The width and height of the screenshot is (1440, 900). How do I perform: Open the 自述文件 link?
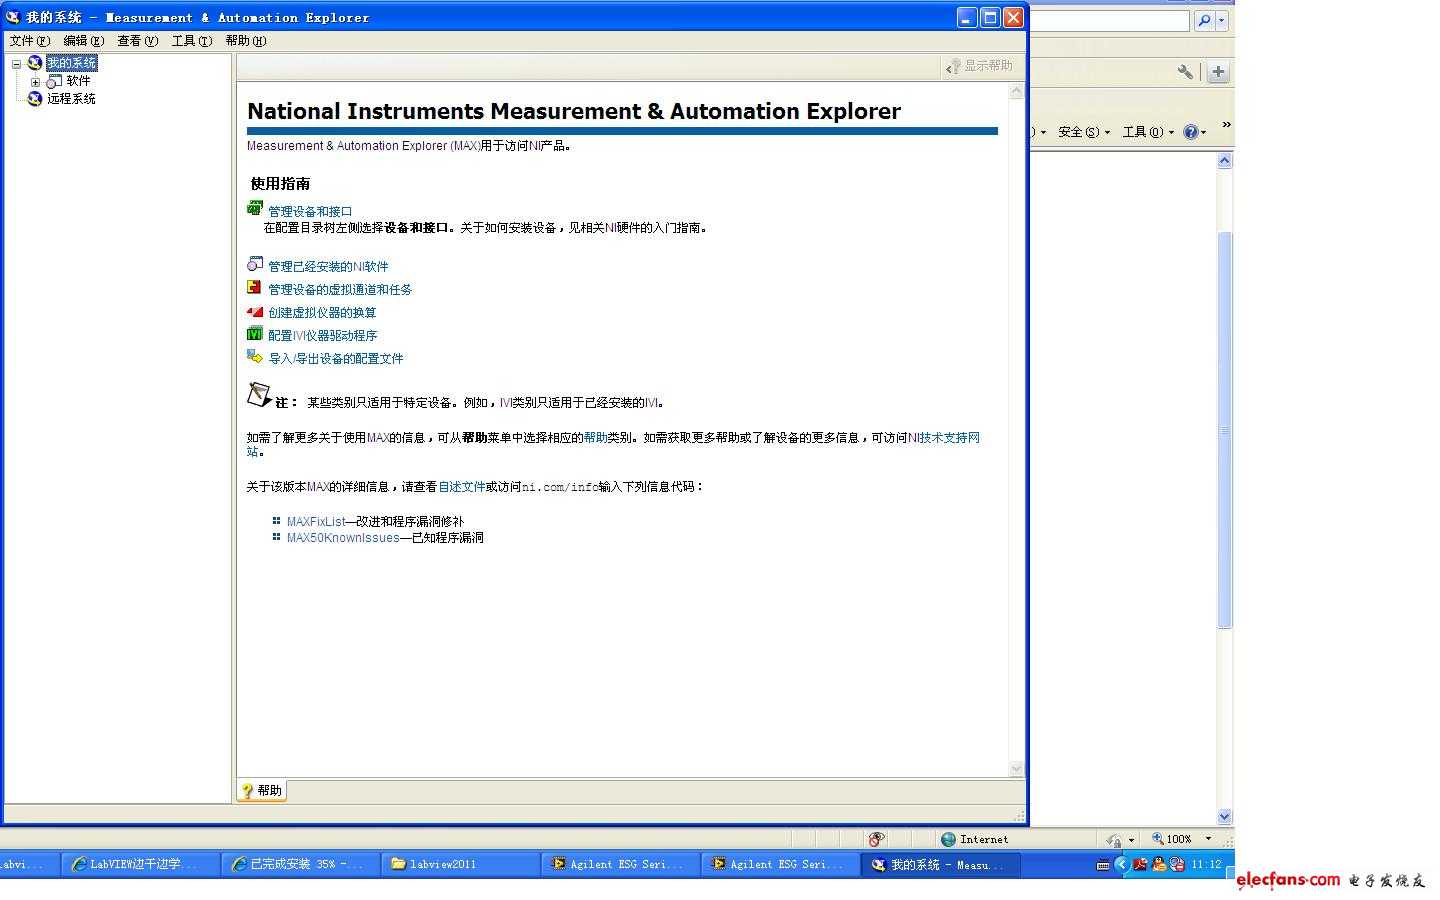pyautogui.click(x=462, y=486)
